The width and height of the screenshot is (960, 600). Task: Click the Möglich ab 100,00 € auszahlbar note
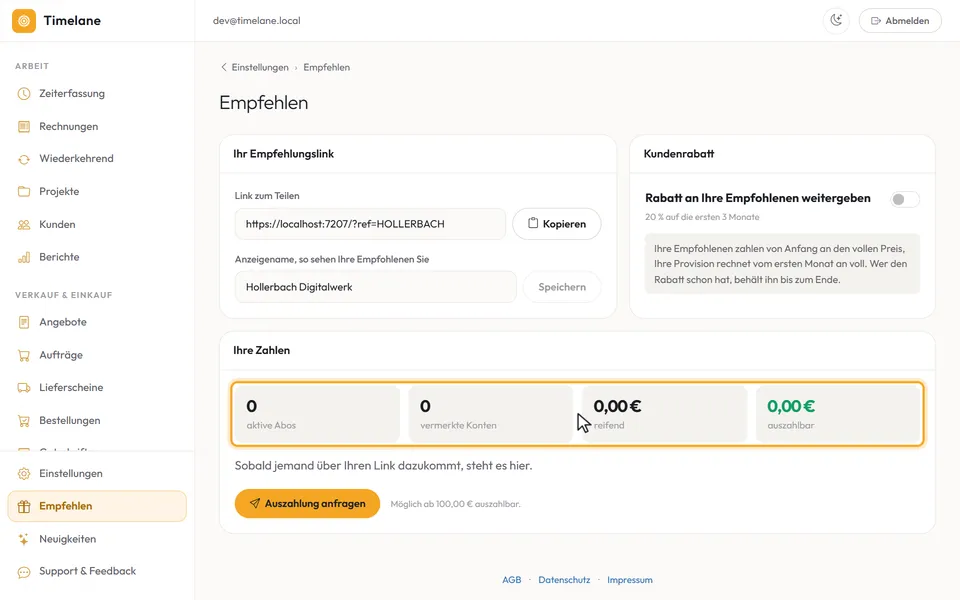pyautogui.click(x=456, y=504)
